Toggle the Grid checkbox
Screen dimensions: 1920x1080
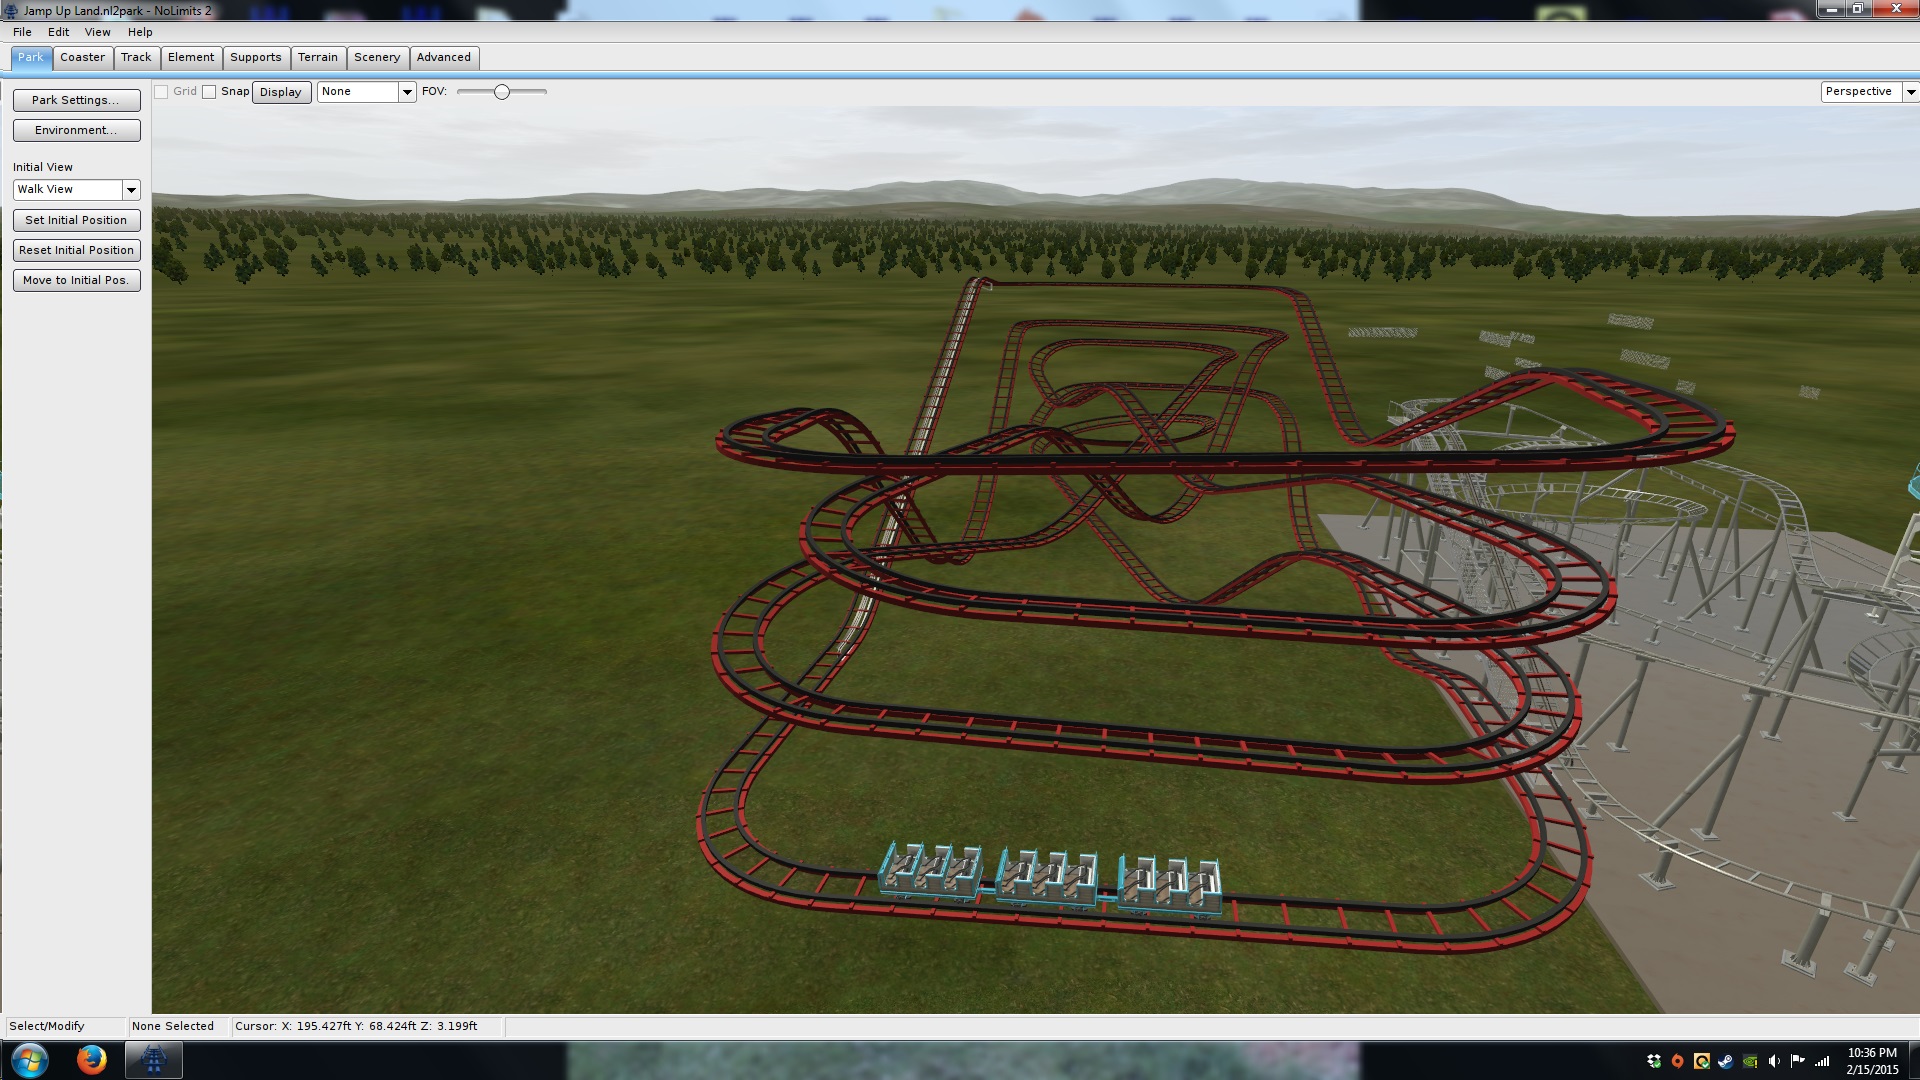click(161, 92)
